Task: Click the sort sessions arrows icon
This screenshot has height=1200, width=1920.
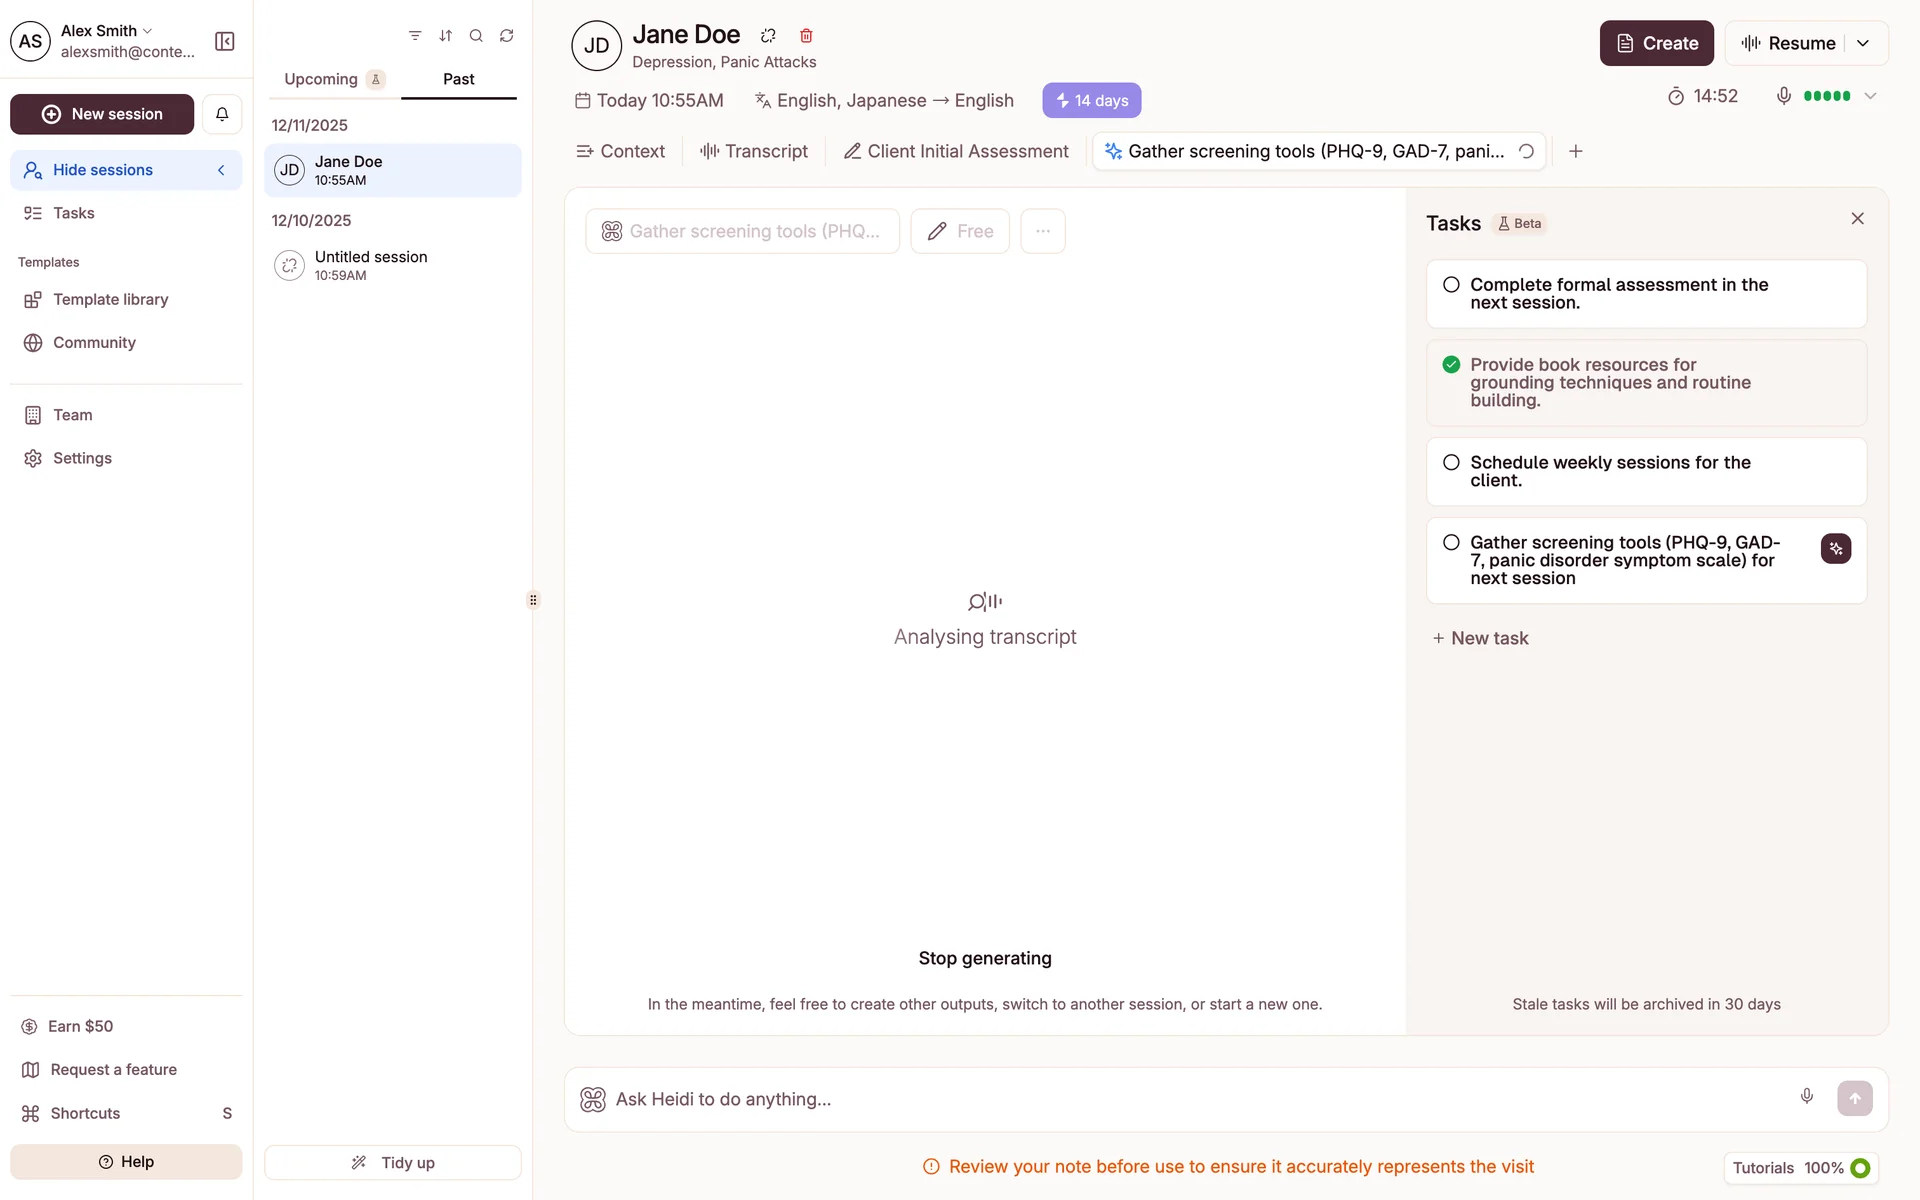Action: click(x=446, y=36)
